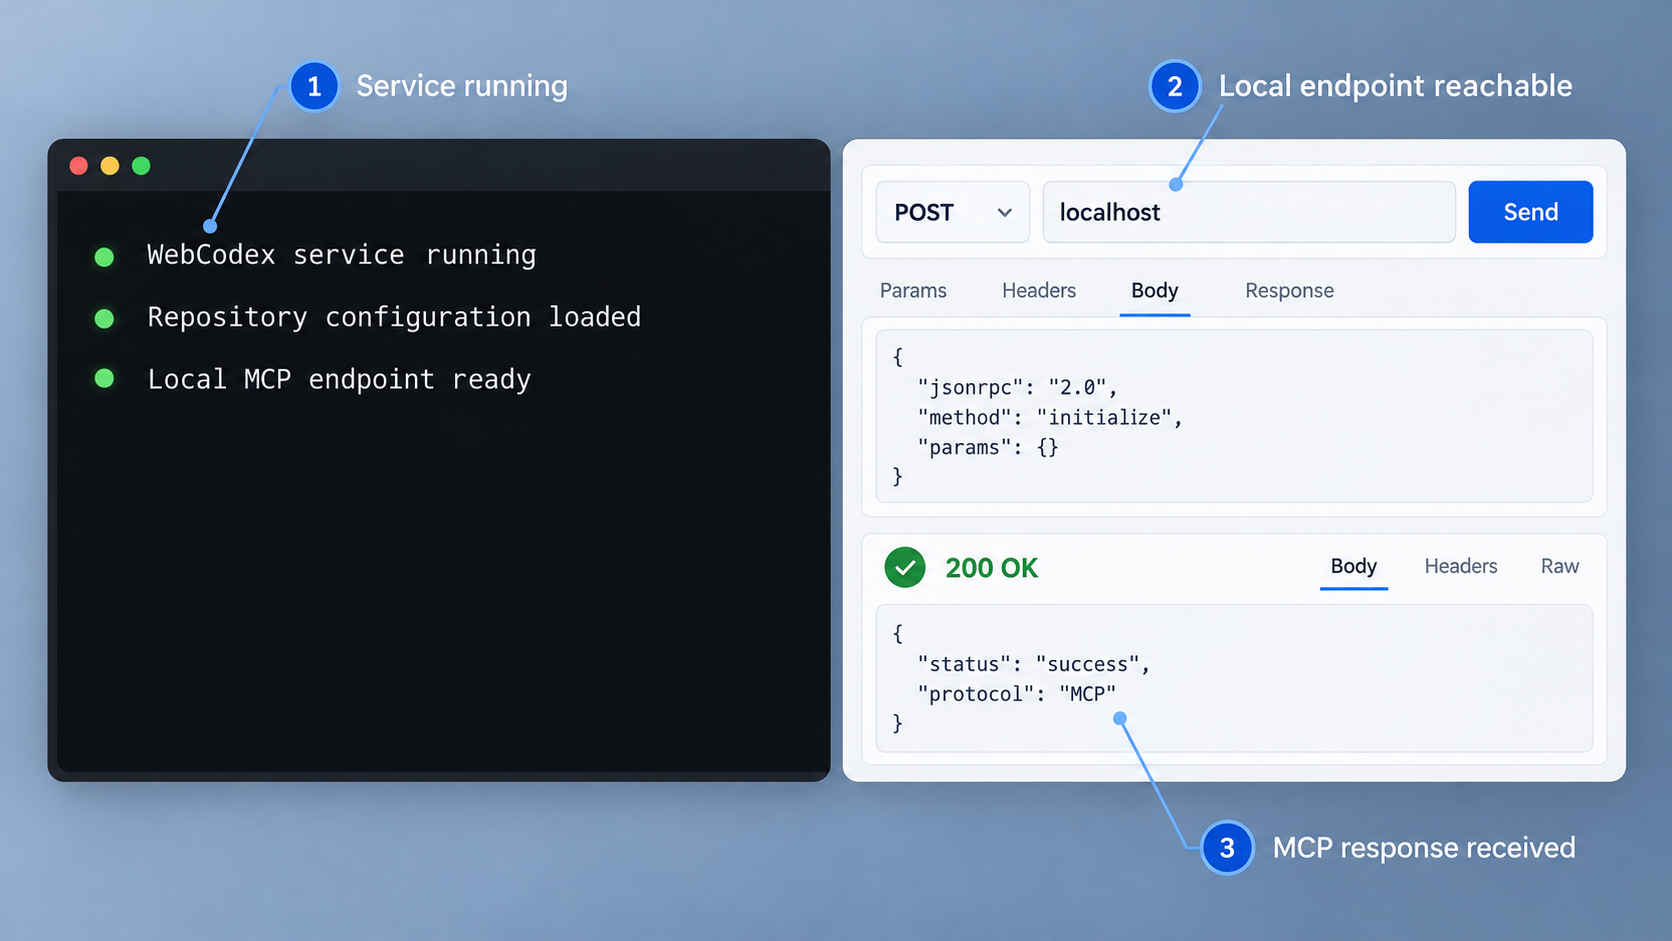1672x941 pixels.
Task: Click the green dot beside Repository configuration loaded
Action: click(x=104, y=318)
